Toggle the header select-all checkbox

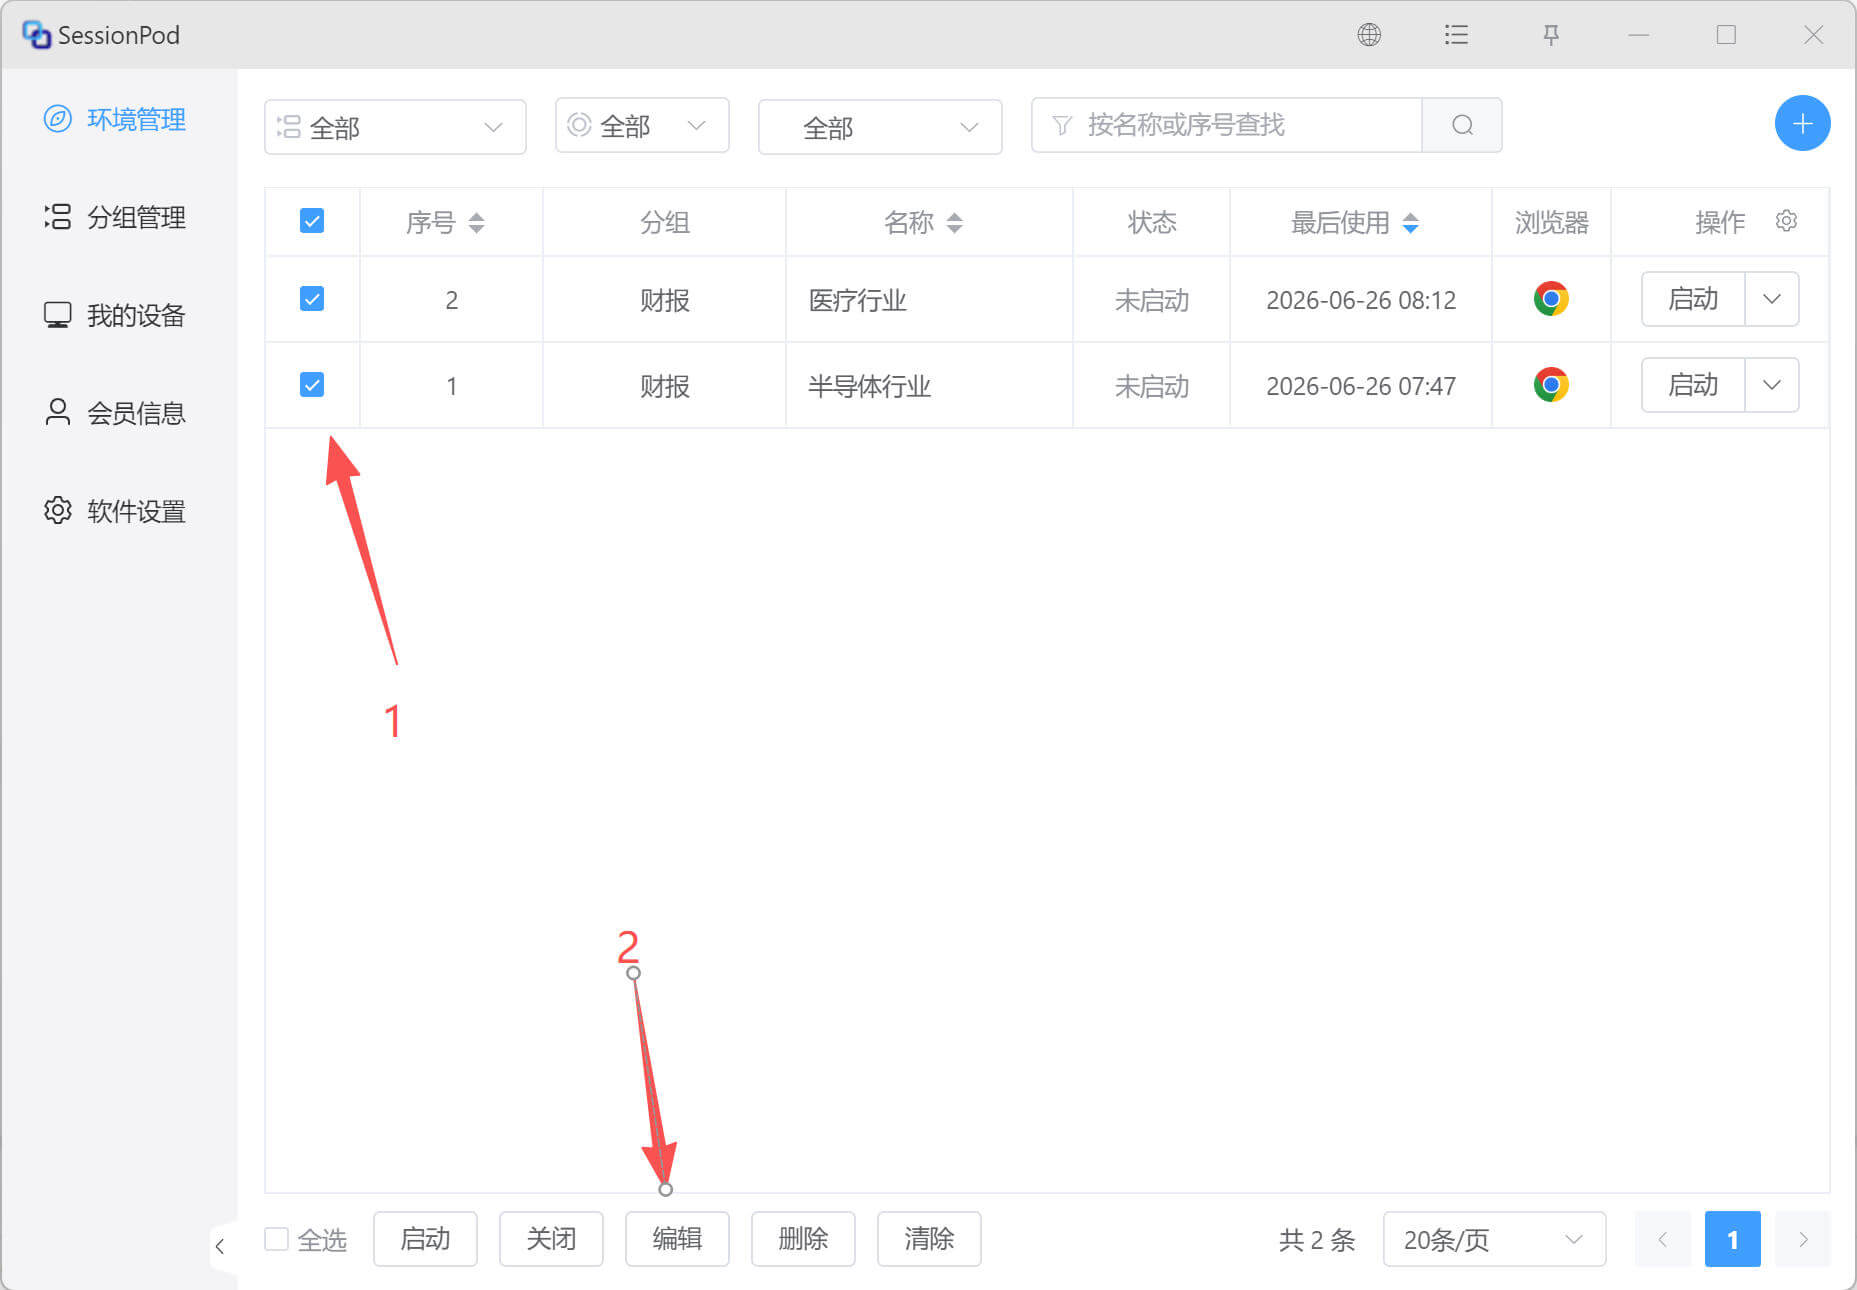(312, 221)
